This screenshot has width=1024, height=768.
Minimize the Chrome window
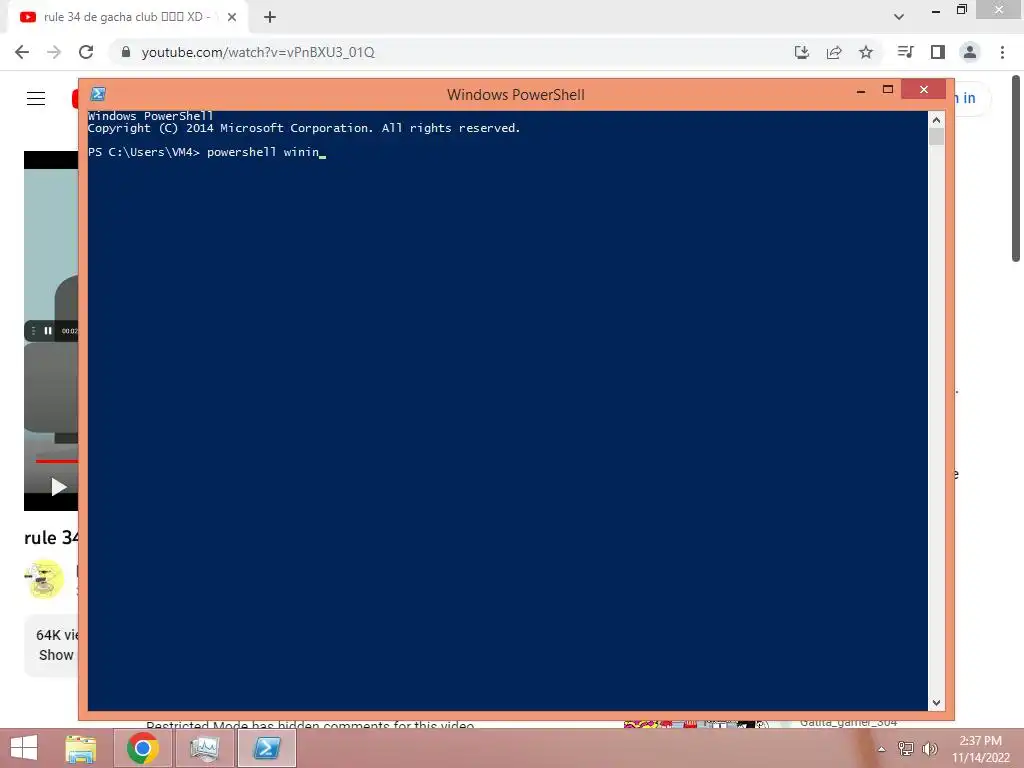tap(935, 11)
